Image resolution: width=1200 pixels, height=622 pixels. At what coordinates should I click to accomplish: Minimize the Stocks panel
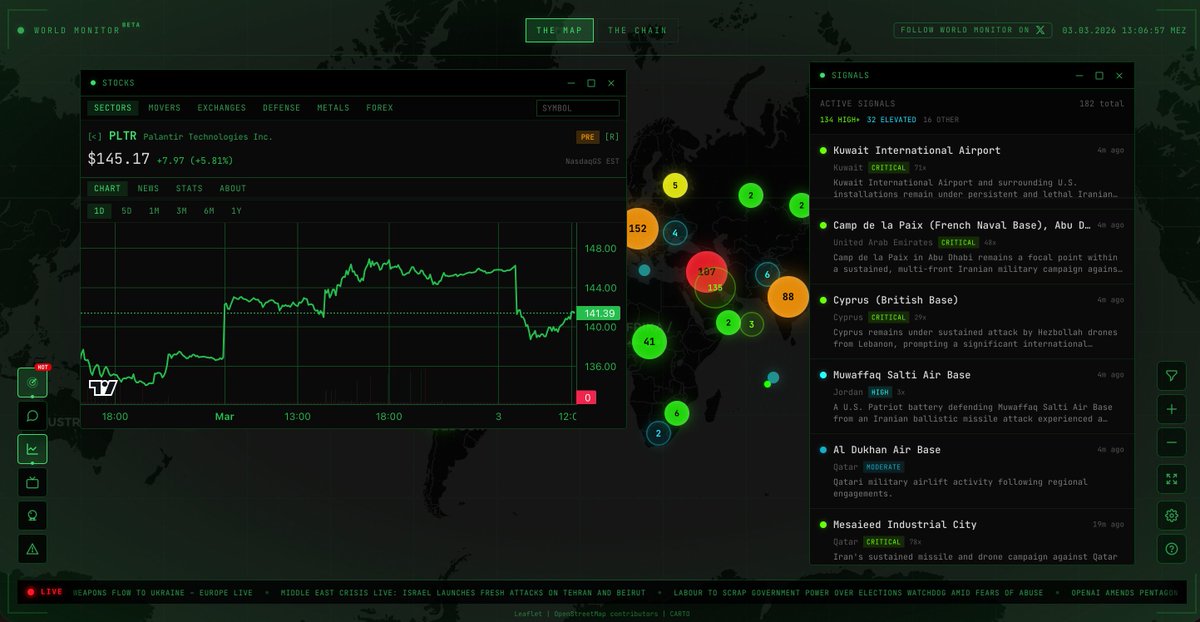point(571,83)
